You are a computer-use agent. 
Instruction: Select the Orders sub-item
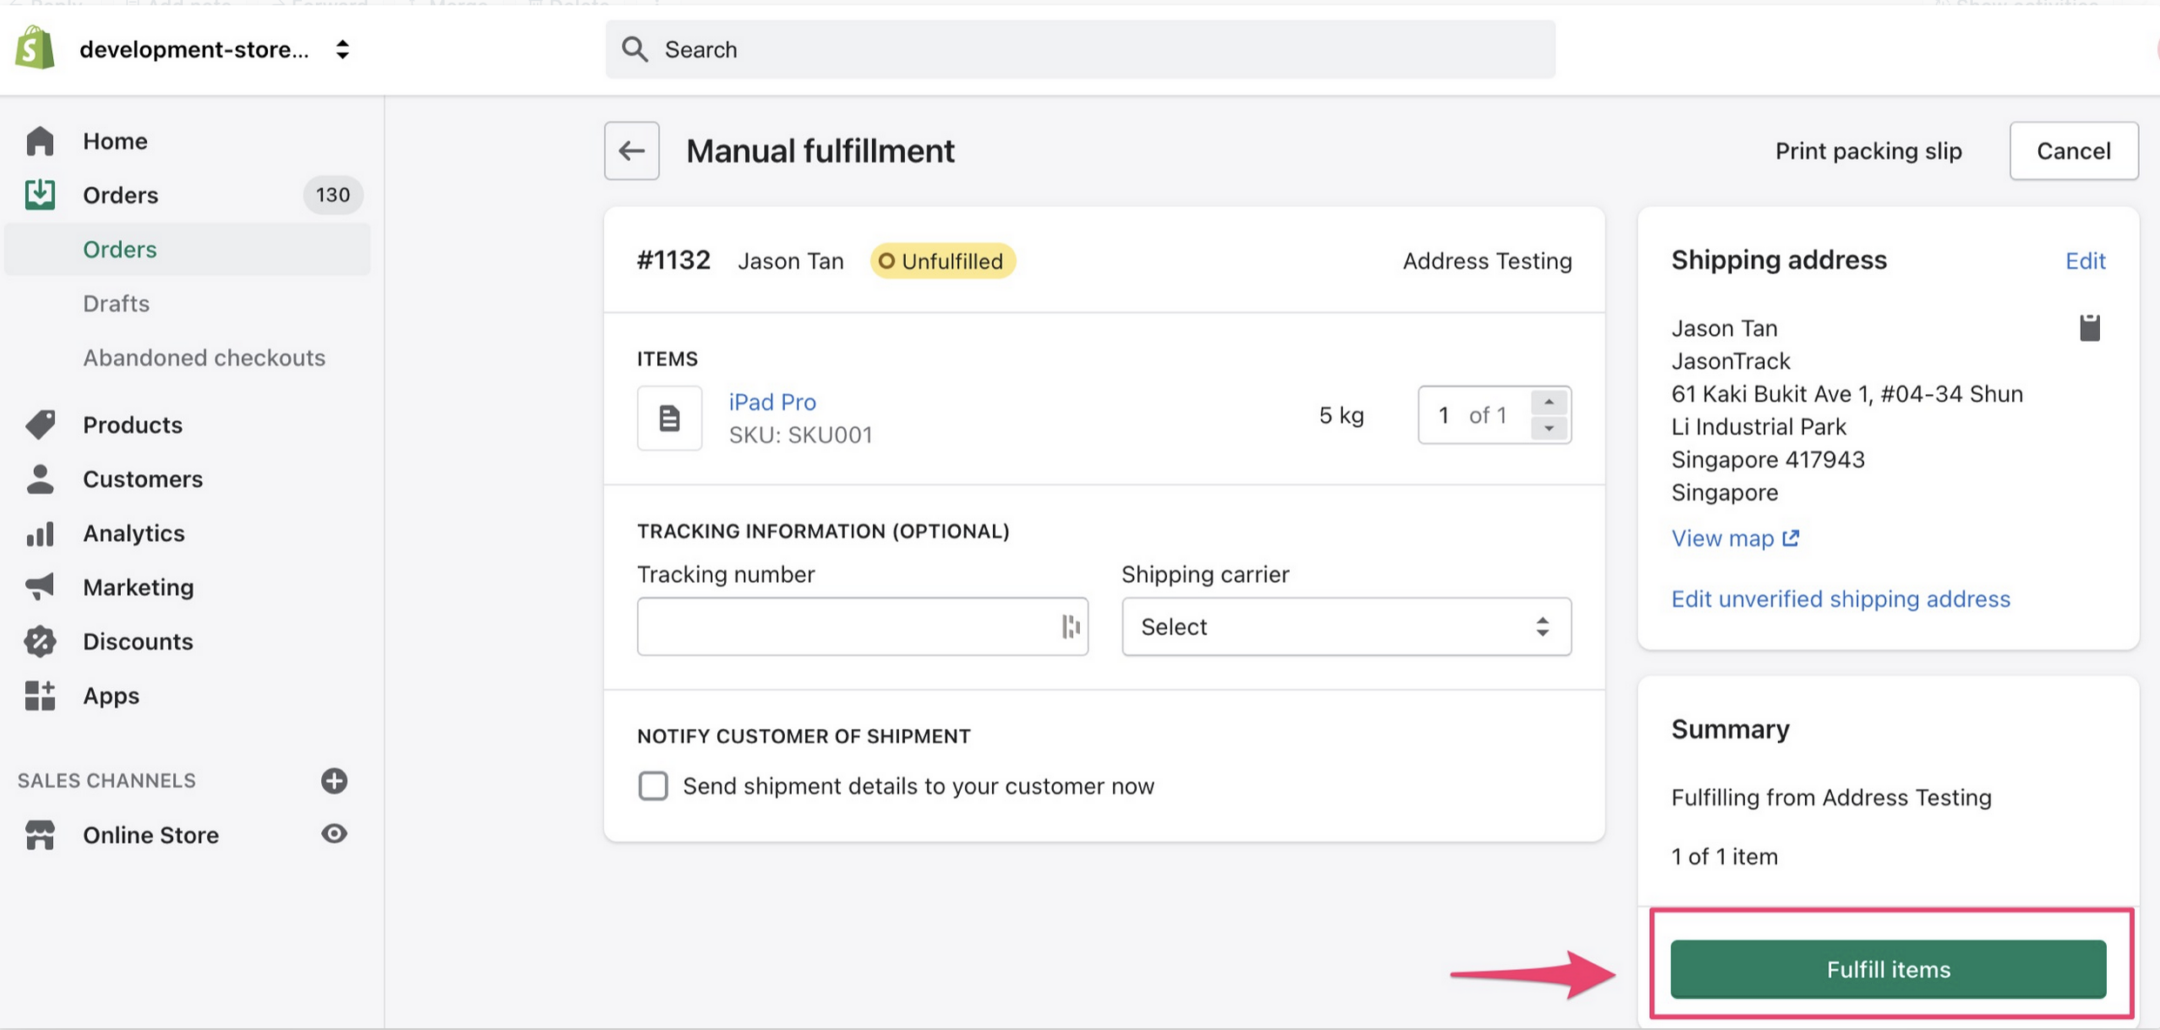click(187, 249)
